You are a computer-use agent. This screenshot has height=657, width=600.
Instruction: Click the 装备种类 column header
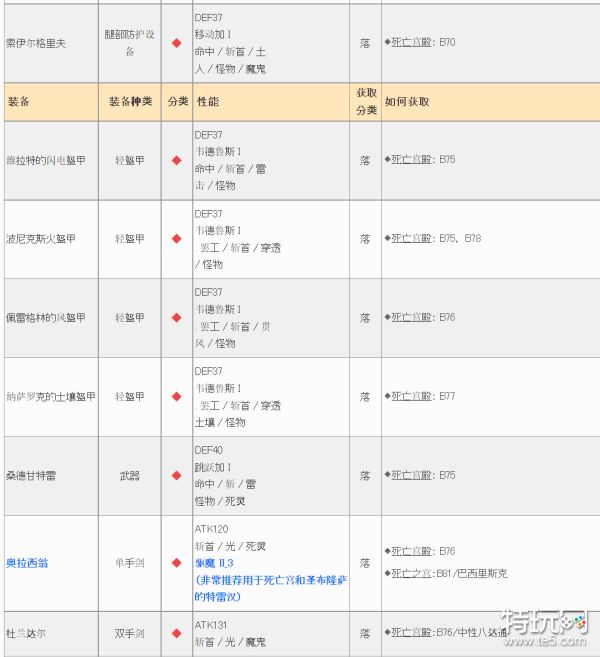(130, 102)
